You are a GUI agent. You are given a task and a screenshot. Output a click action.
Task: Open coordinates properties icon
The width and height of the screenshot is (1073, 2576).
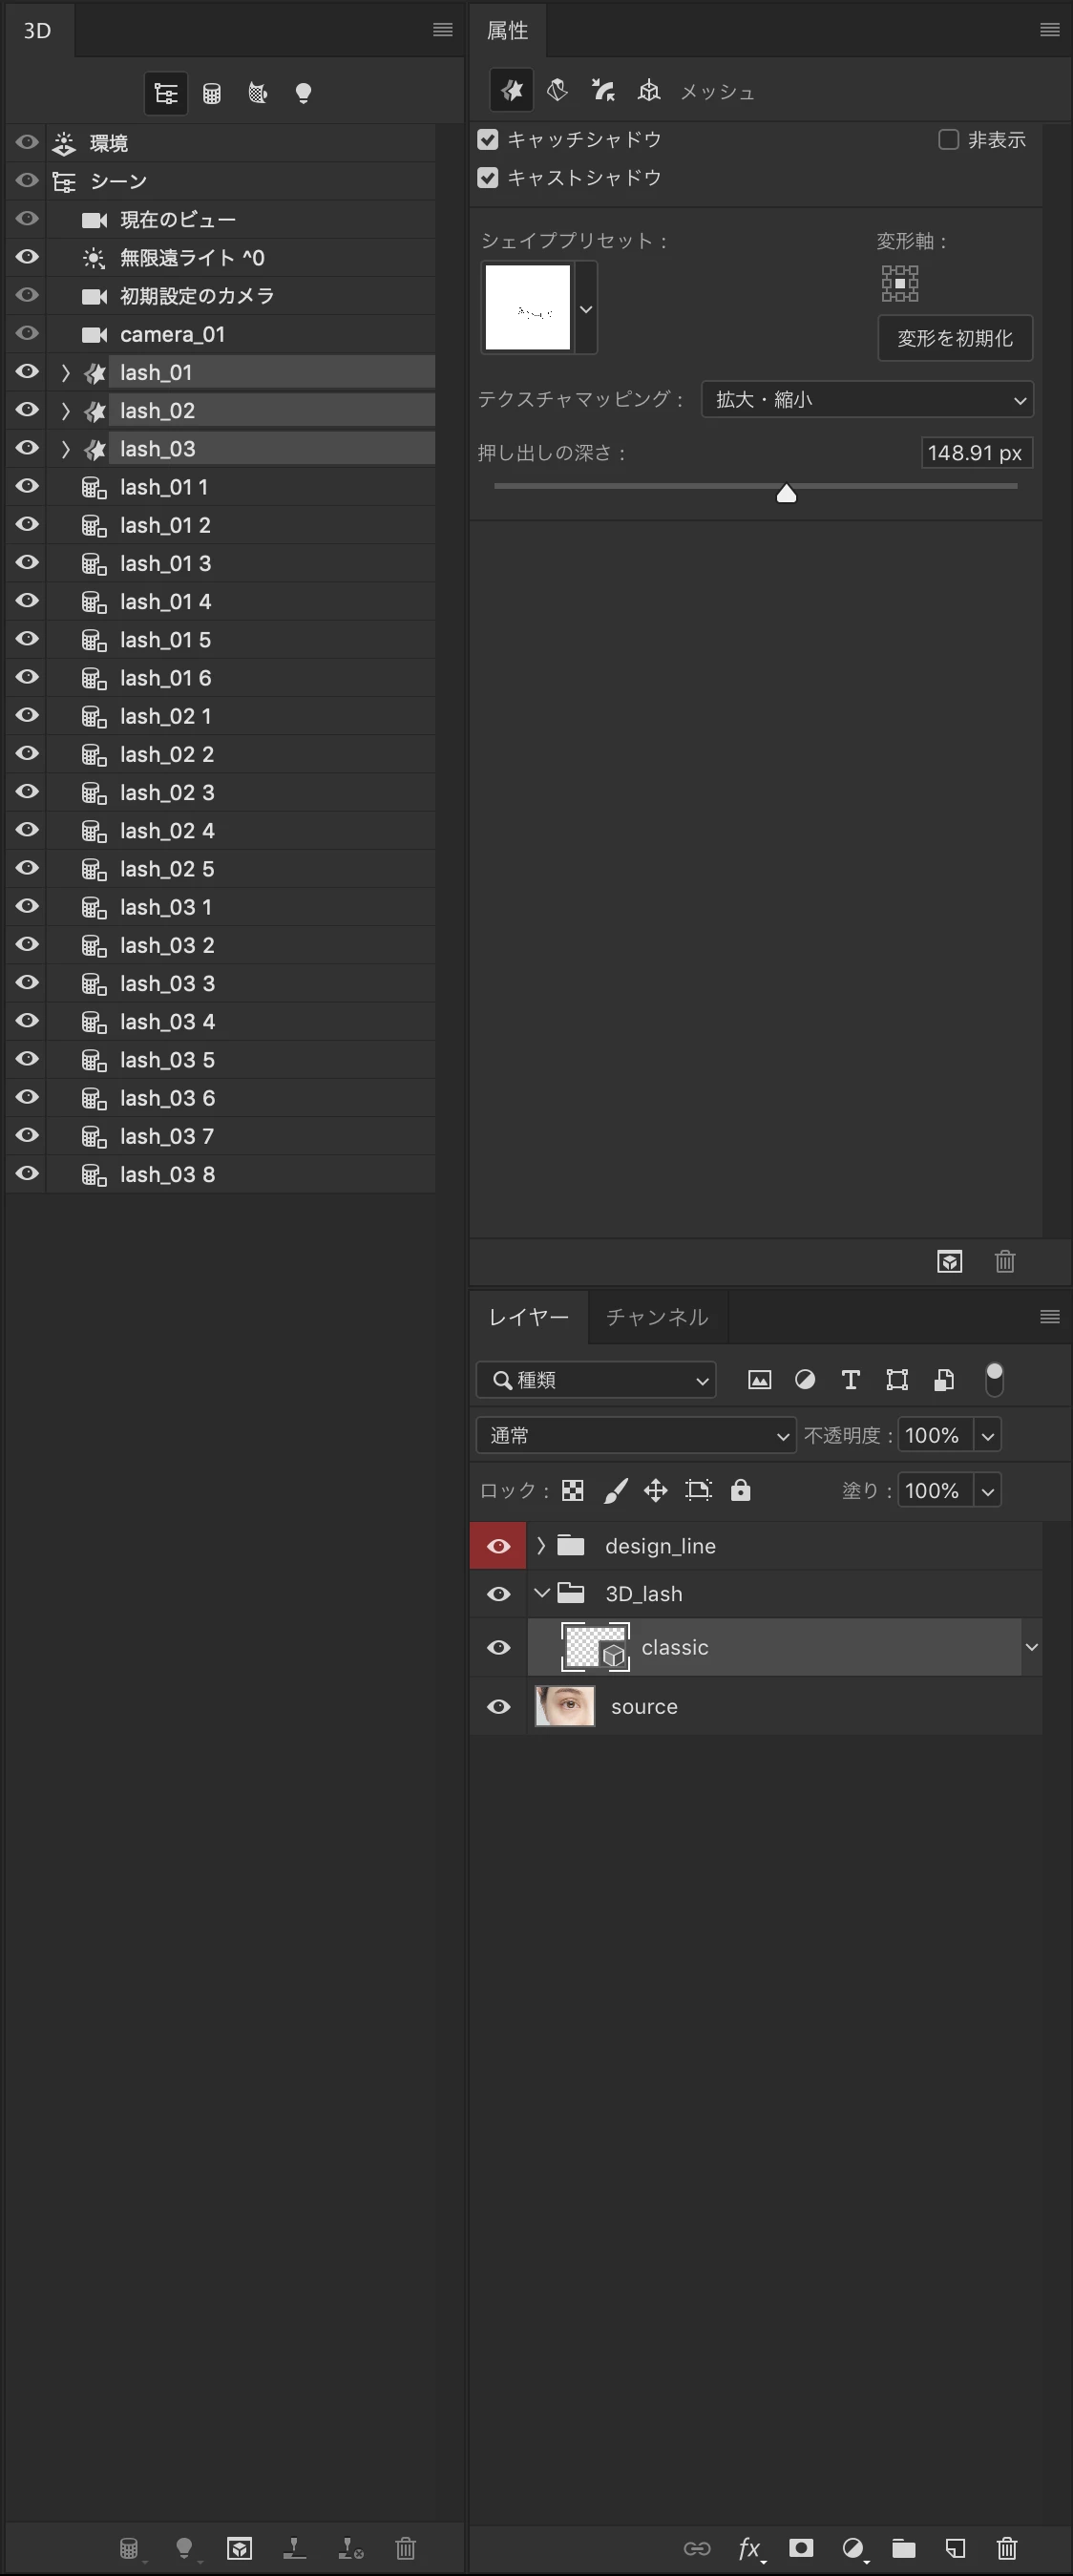[x=649, y=91]
